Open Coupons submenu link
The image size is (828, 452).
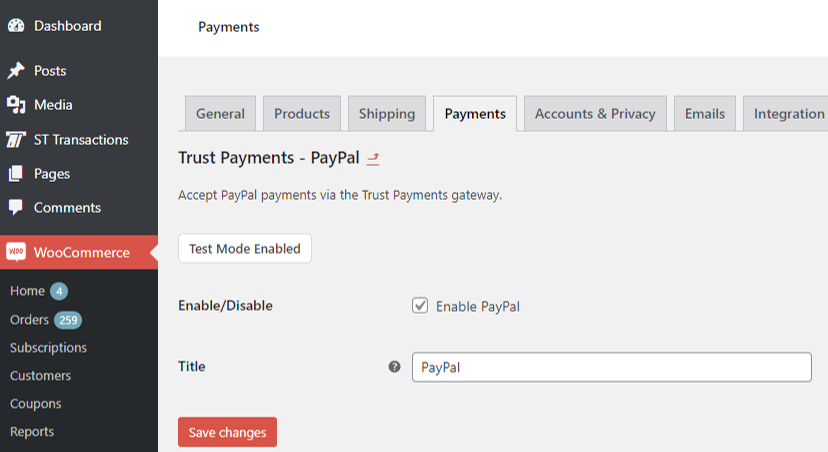[36, 403]
